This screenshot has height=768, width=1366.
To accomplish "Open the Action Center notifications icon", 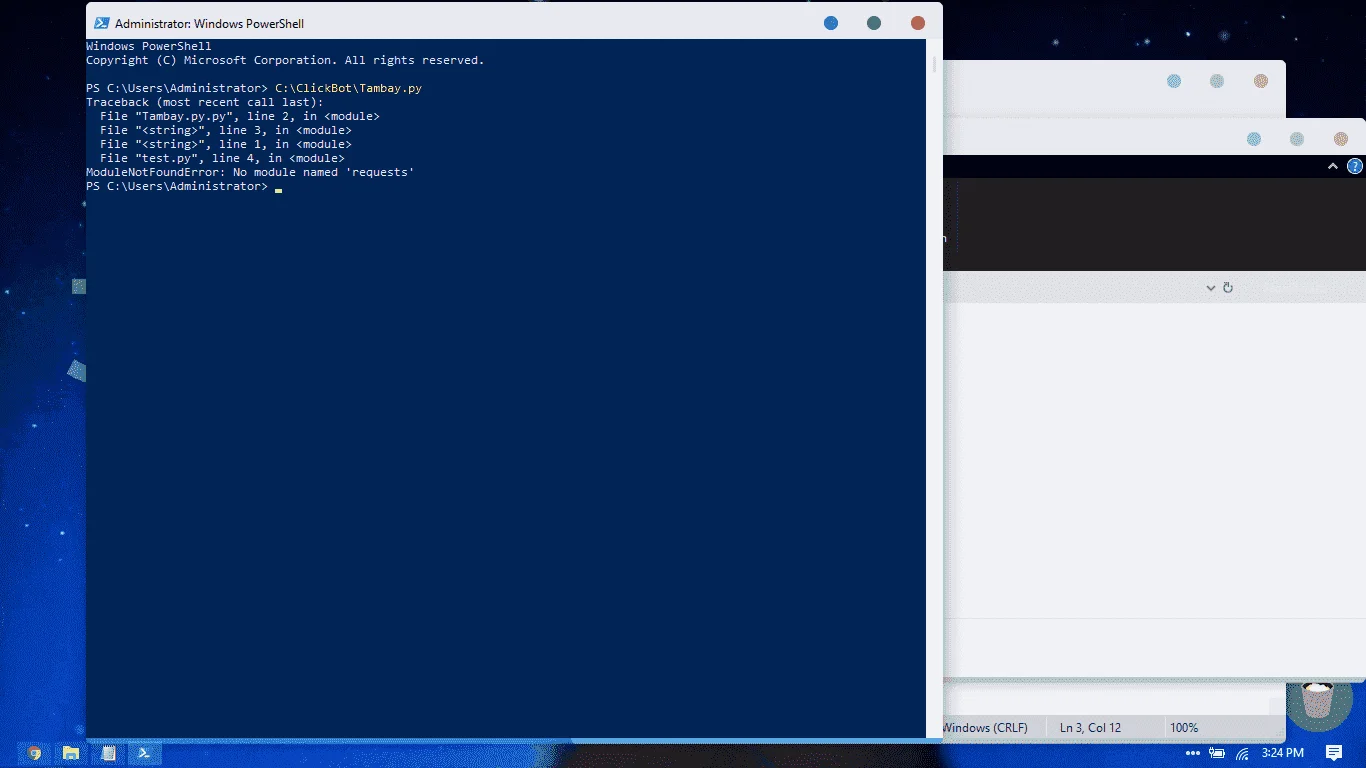I will (x=1334, y=753).
